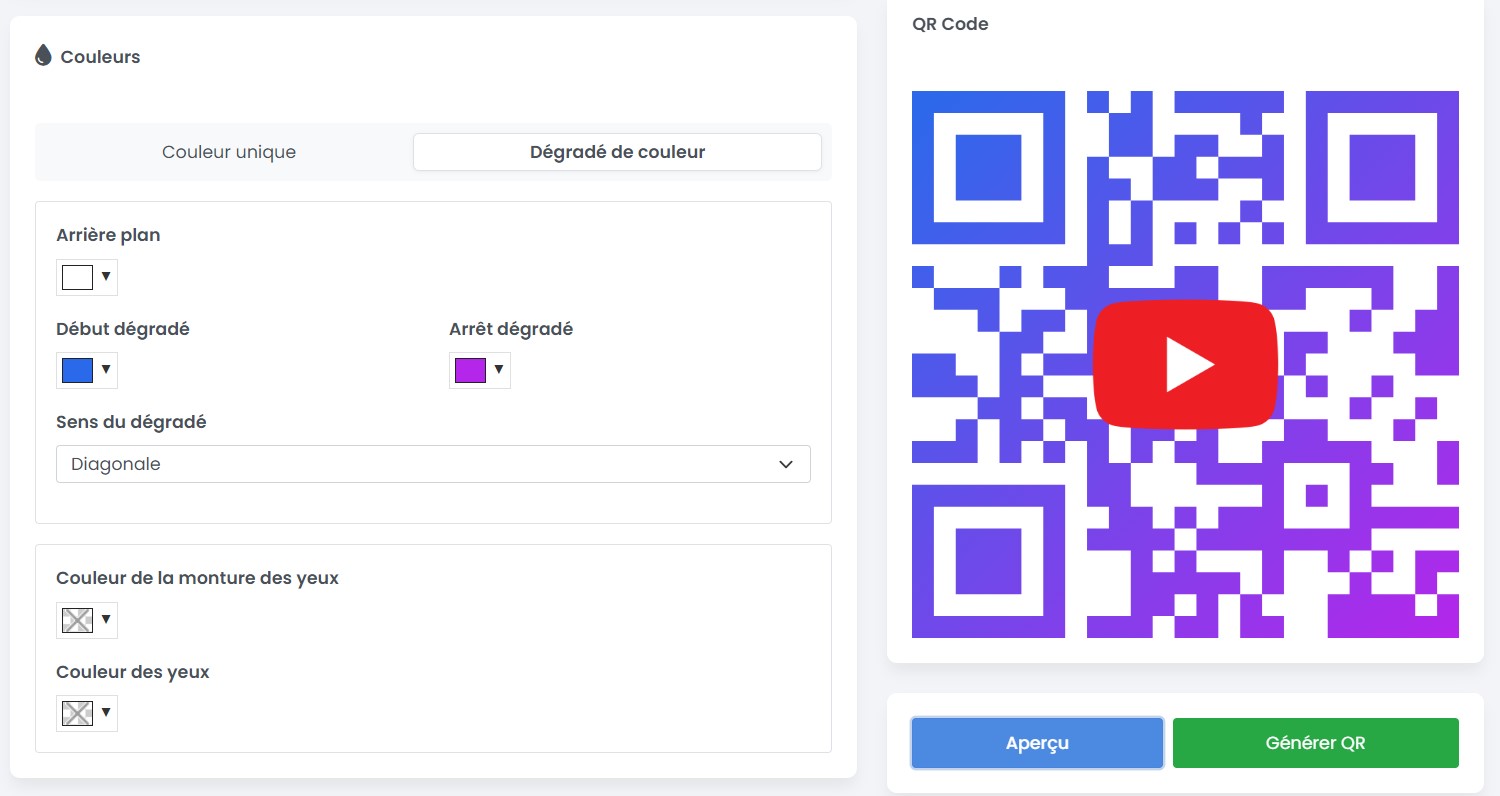This screenshot has width=1500, height=796.
Task: Click the YouTube play logo inside the QR code
Action: 1186,363
